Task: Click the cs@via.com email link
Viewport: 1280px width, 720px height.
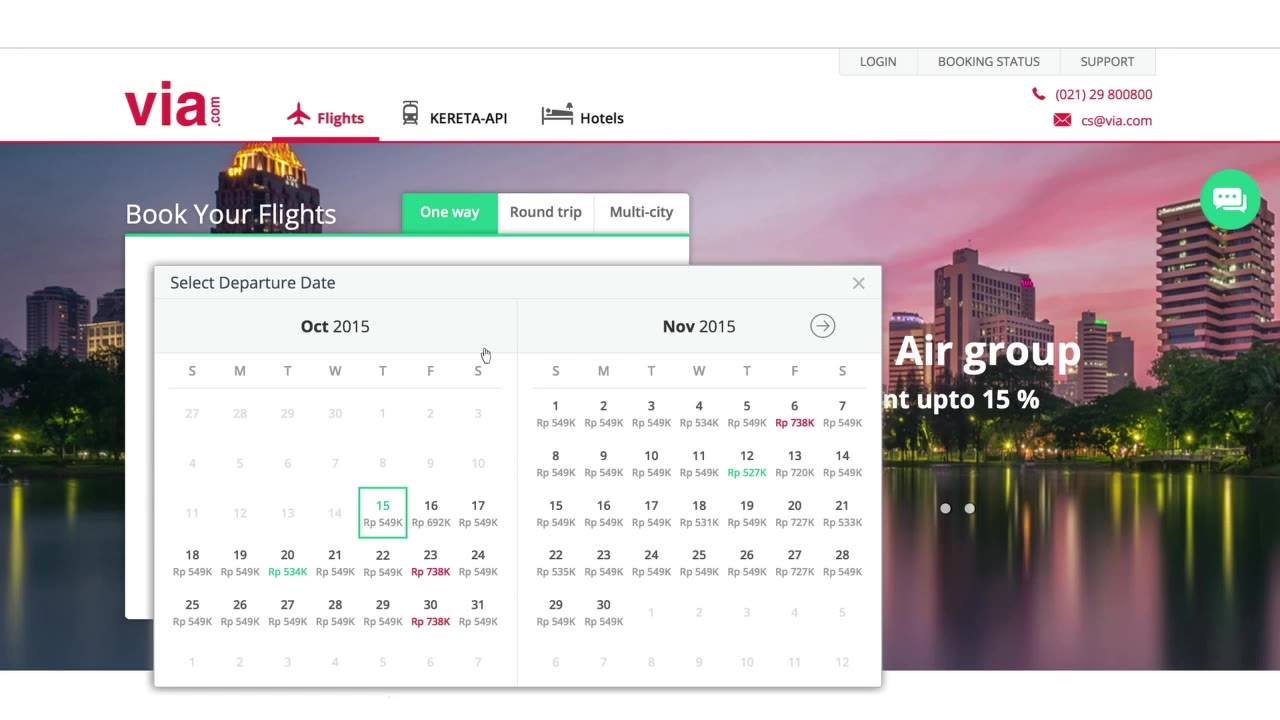Action: tap(1116, 120)
